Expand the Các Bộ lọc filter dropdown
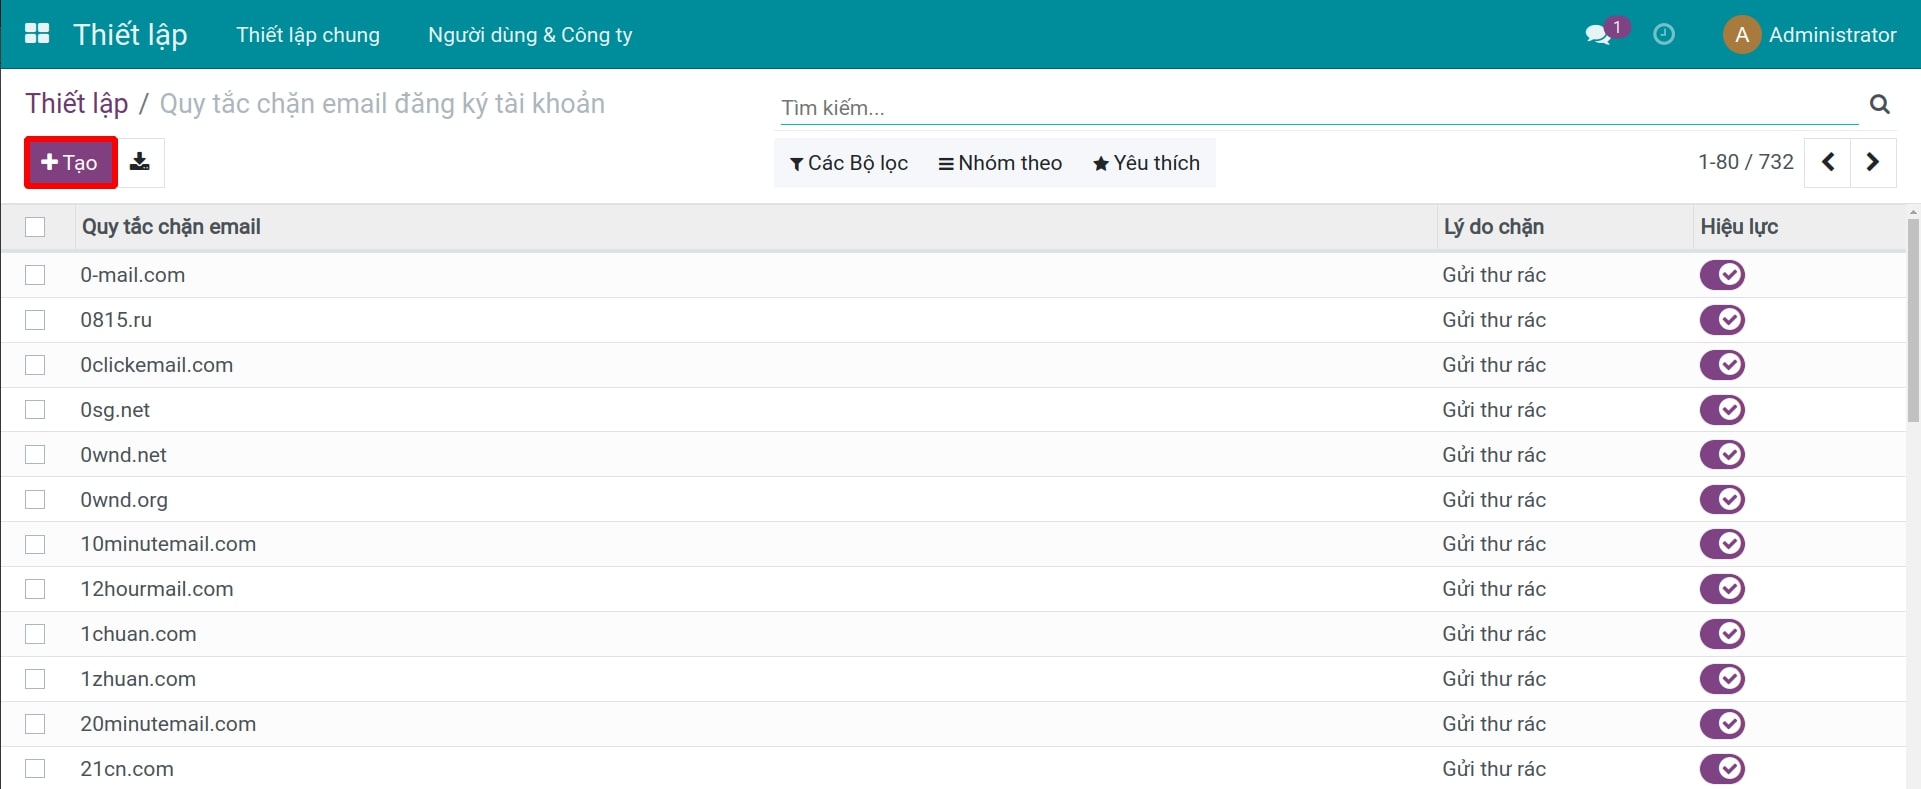This screenshot has height=789, width=1921. 848,163
